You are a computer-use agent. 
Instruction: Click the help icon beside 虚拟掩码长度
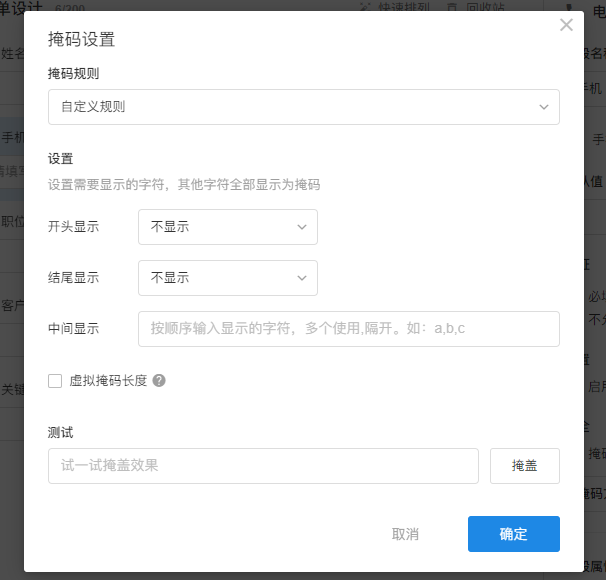tap(159, 381)
